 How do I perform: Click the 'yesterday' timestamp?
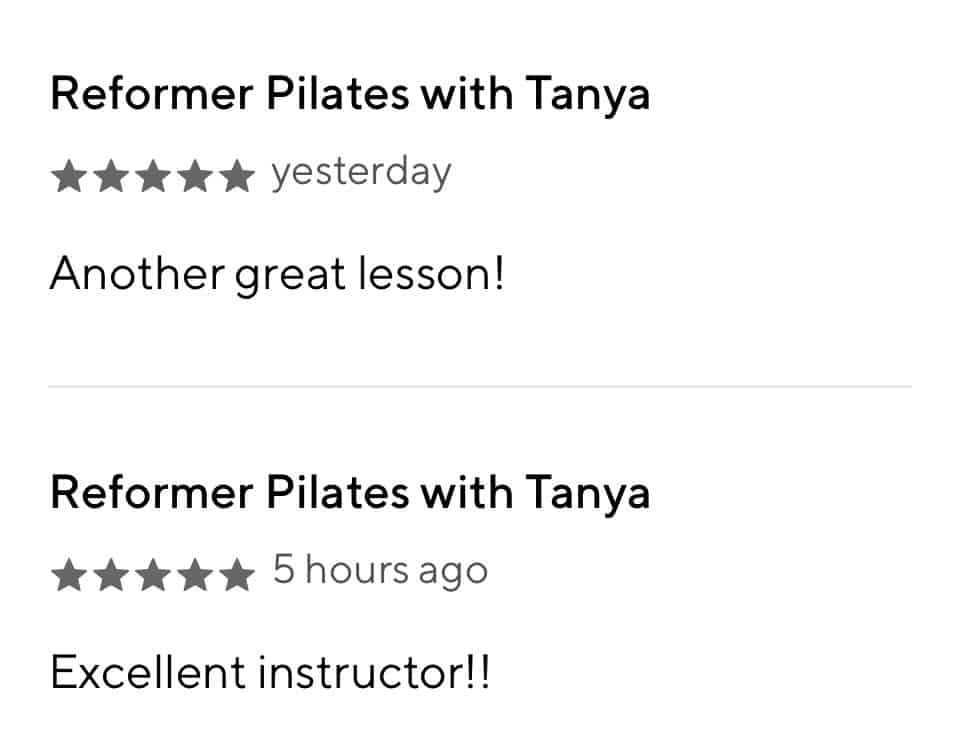pyautogui.click(x=361, y=174)
